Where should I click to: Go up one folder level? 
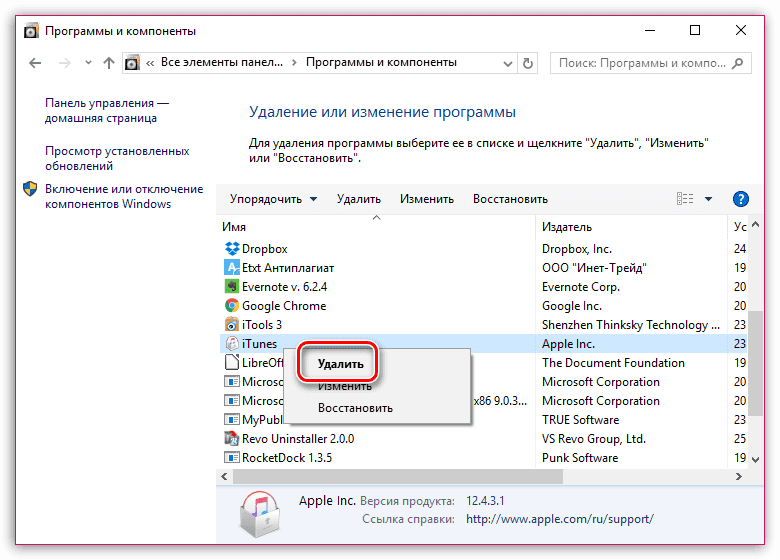[x=108, y=63]
